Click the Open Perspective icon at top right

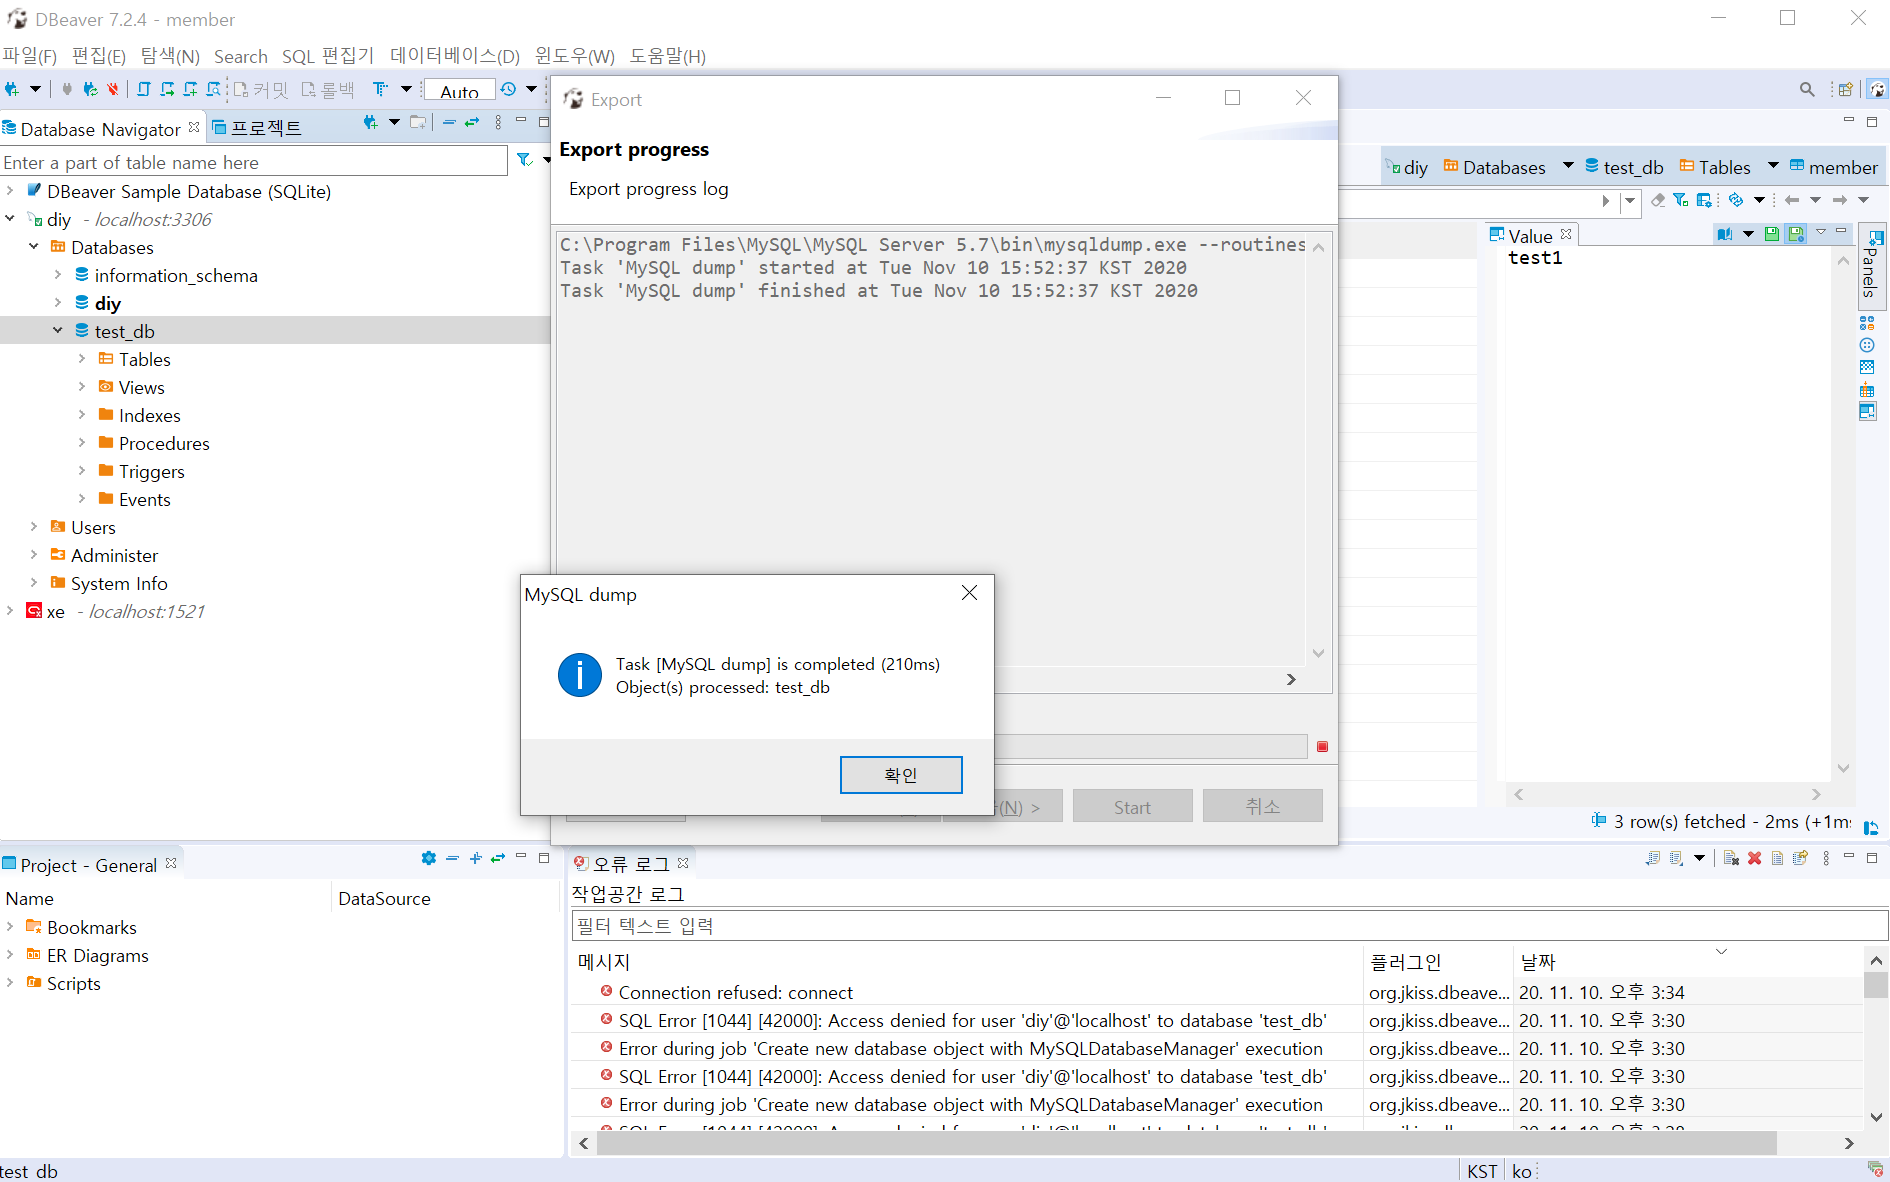[1846, 89]
